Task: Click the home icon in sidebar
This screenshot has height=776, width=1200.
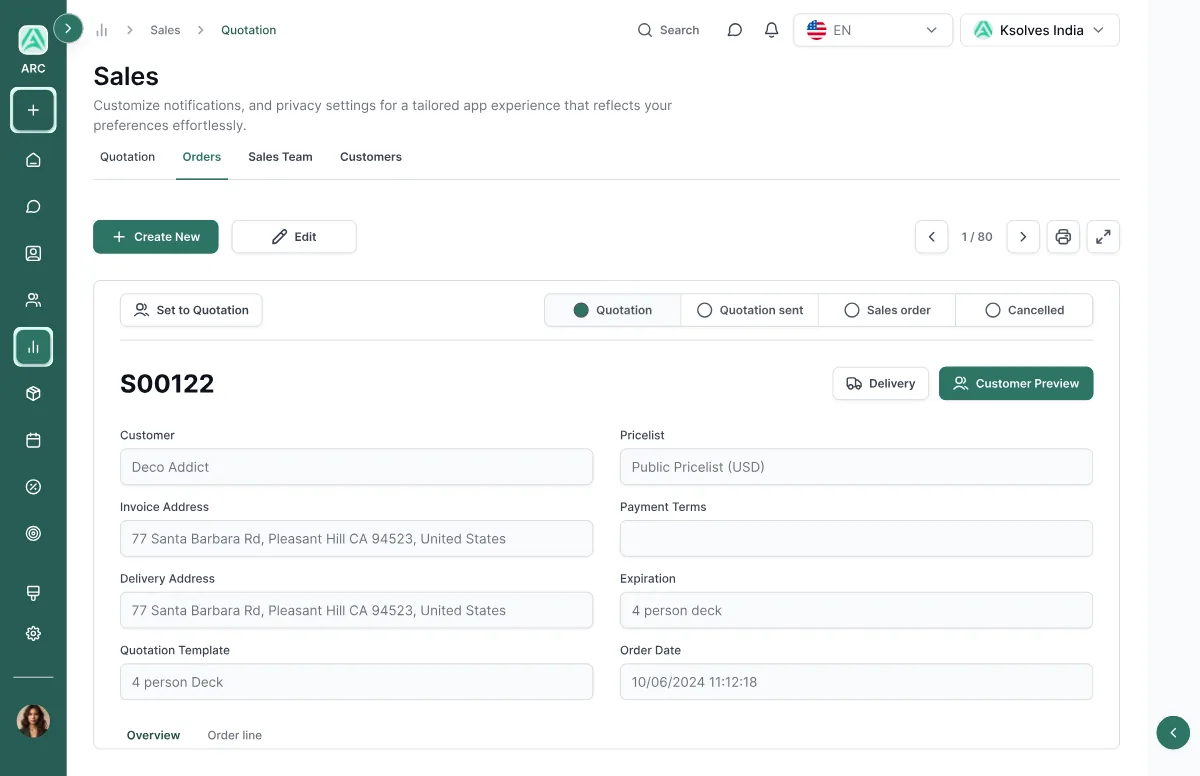Action: tap(33, 160)
